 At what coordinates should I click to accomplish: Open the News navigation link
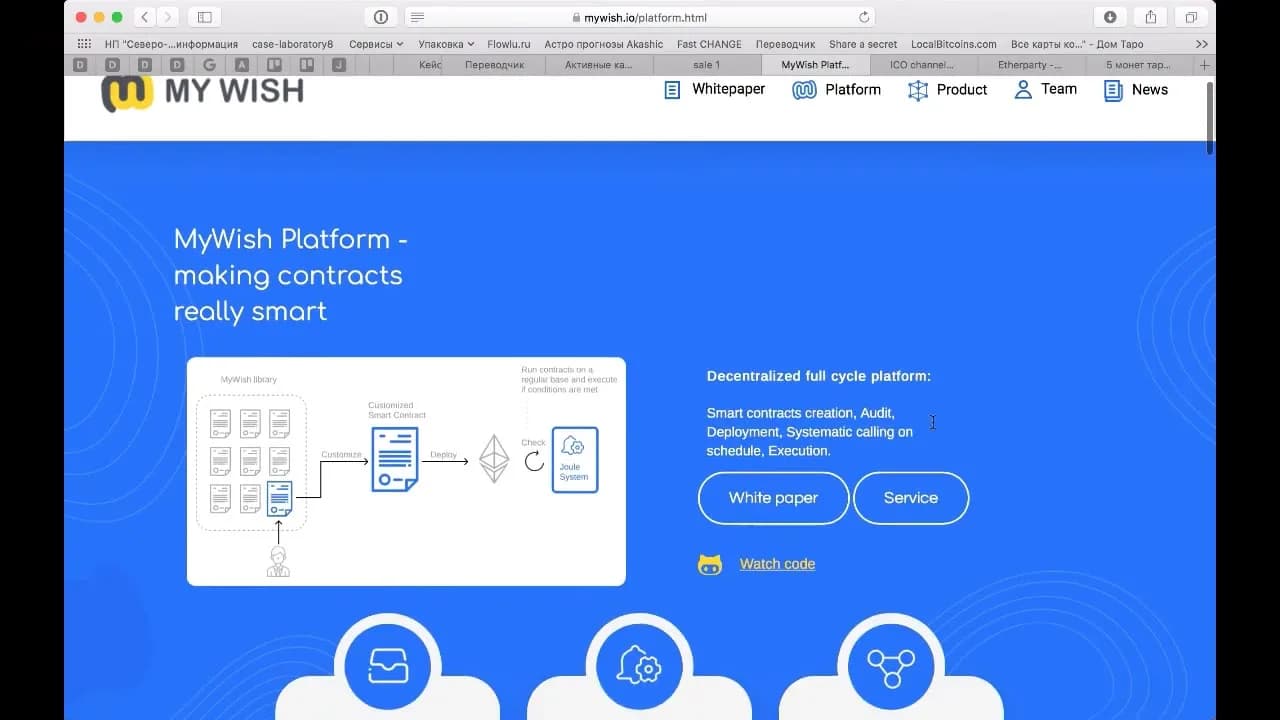(1150, 89)
